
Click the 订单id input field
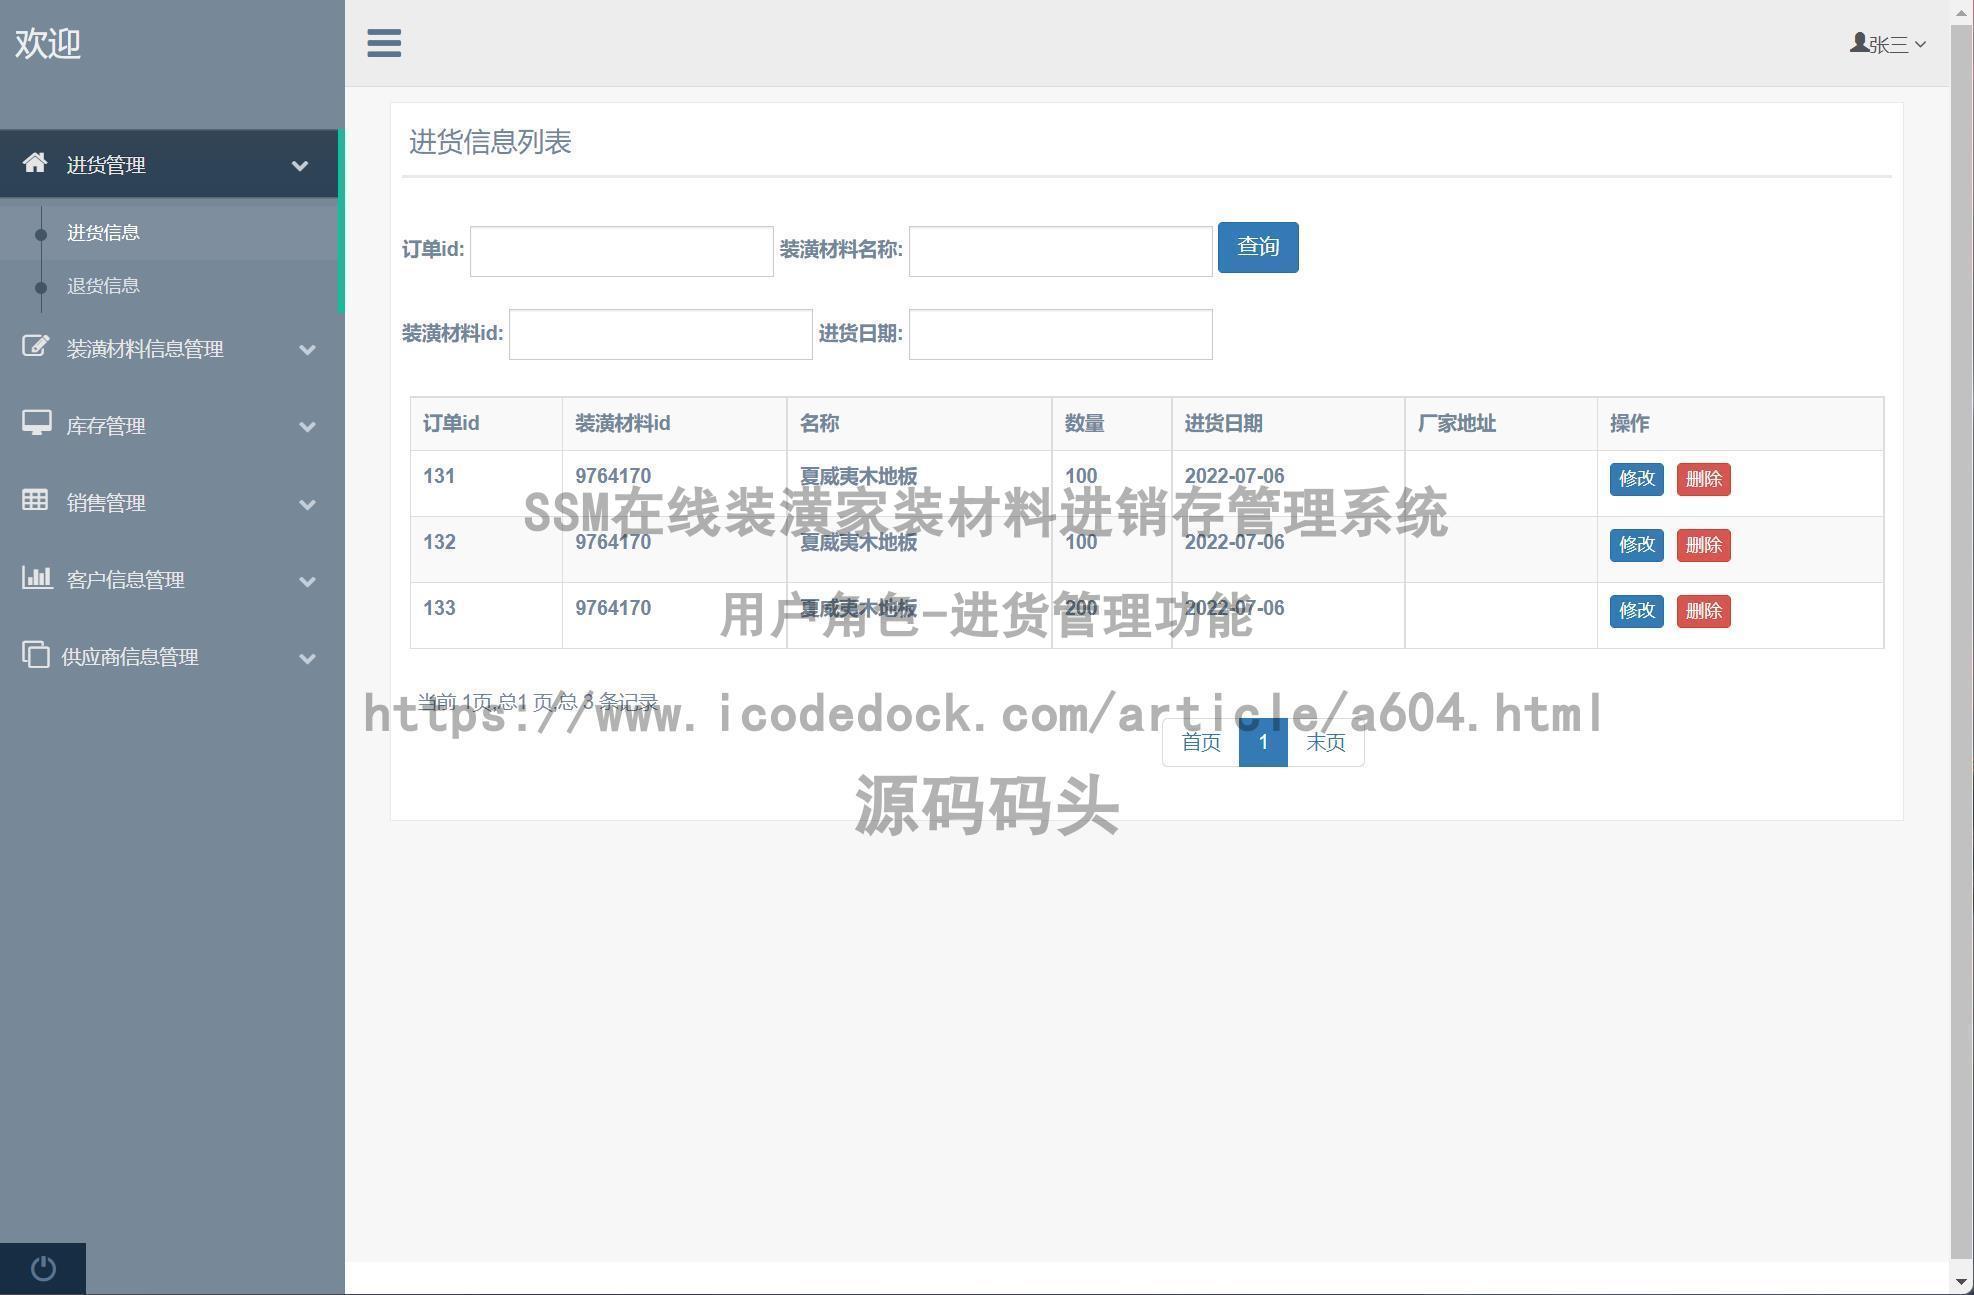pos(620,251)
